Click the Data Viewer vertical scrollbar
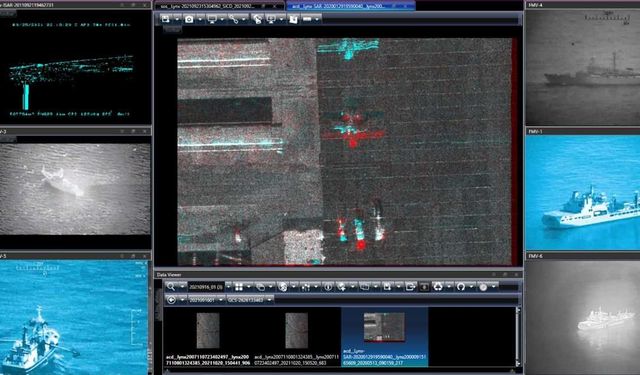 [518, 337]
